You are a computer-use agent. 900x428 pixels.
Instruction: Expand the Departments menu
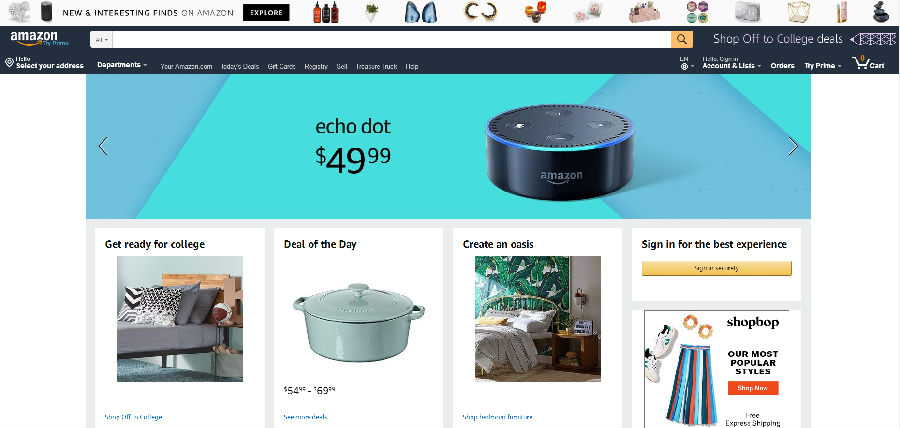click(x=122, y=65)
